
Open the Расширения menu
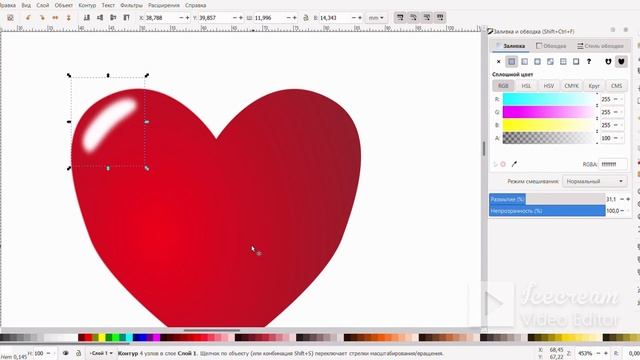pyautogui.click(x=164, y=5)
